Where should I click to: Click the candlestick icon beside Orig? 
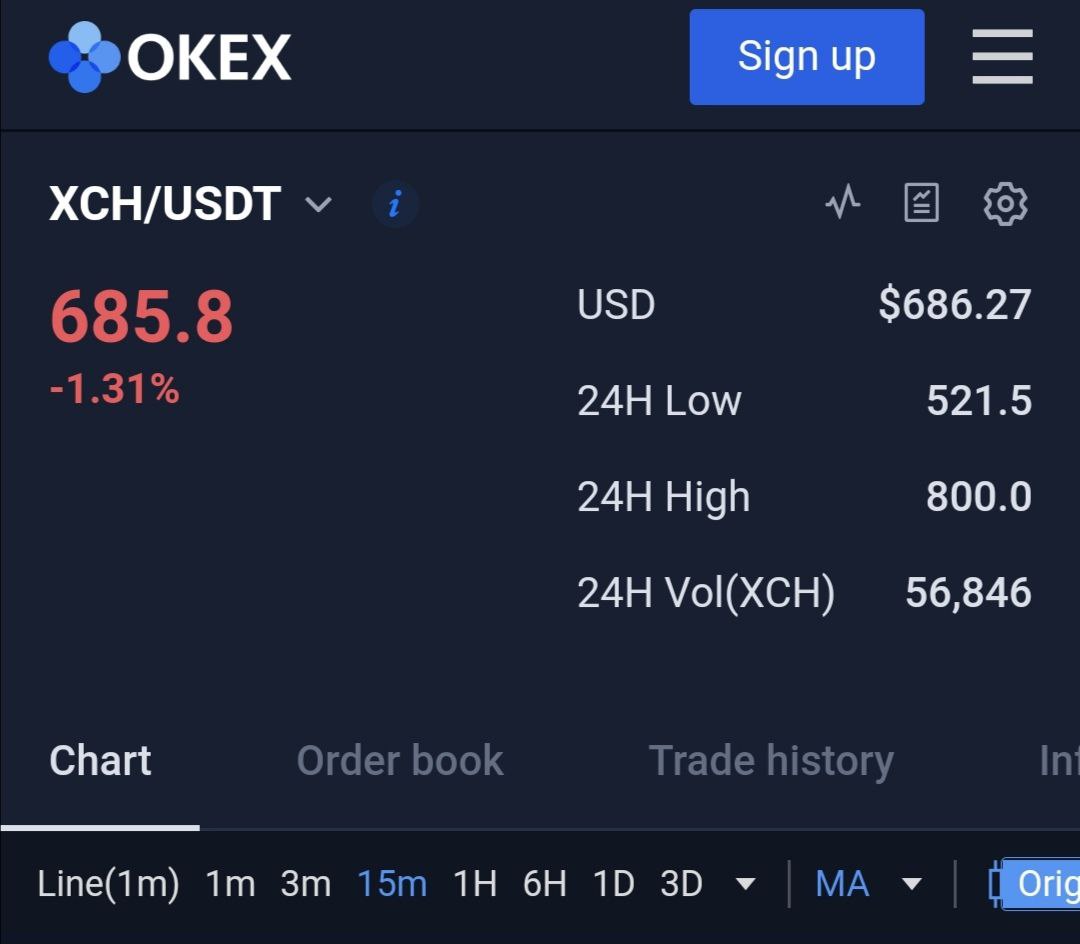click(x=995, y=883)
